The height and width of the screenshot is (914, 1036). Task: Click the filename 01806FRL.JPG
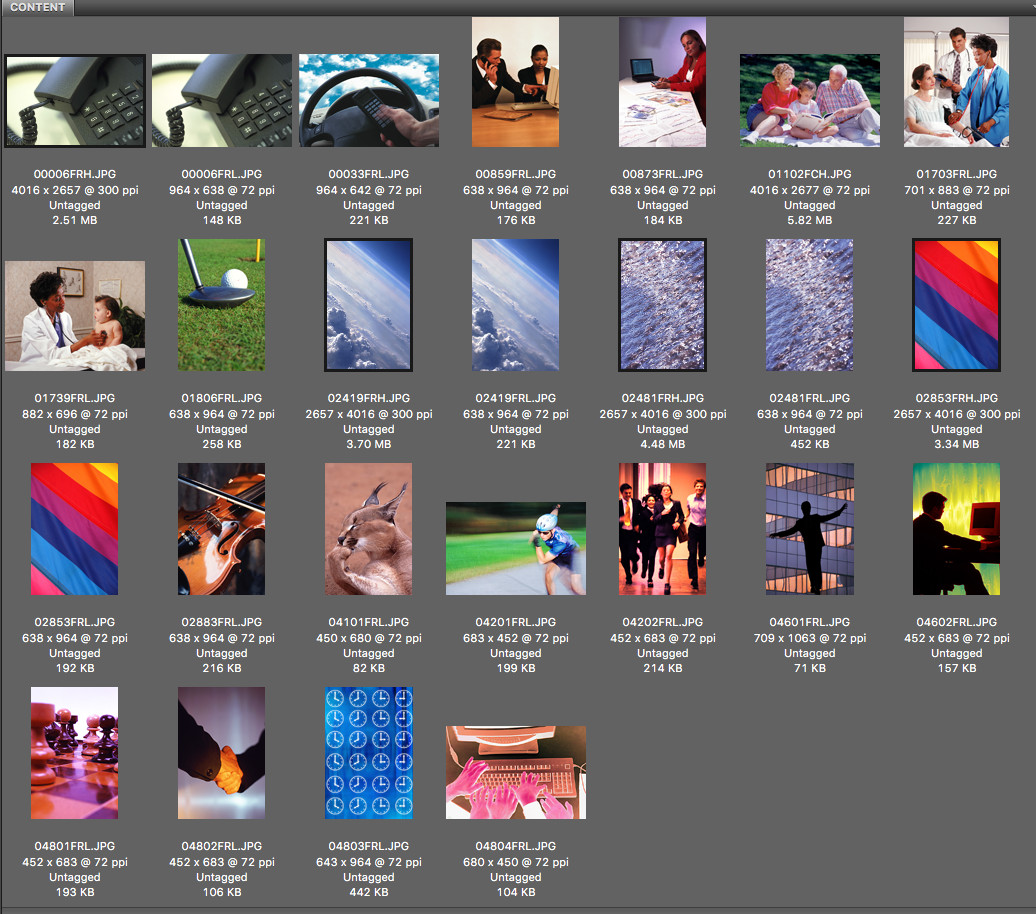tap(221, 399)
